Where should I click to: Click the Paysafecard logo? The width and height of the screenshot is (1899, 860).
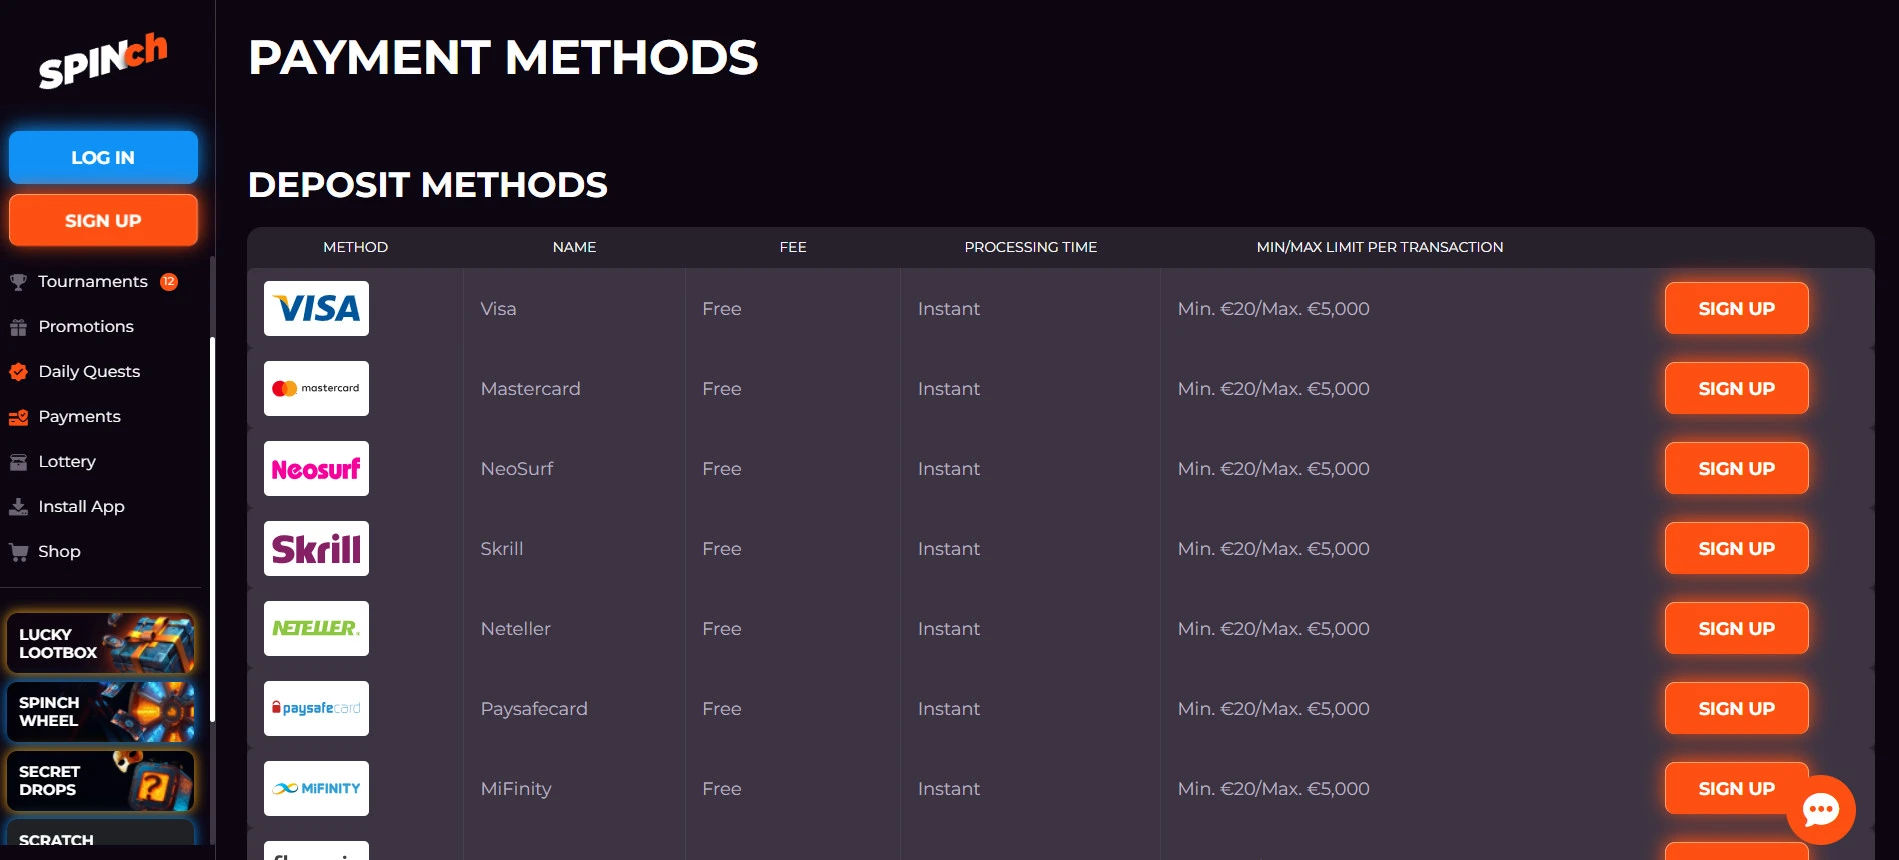click(316, 708)
